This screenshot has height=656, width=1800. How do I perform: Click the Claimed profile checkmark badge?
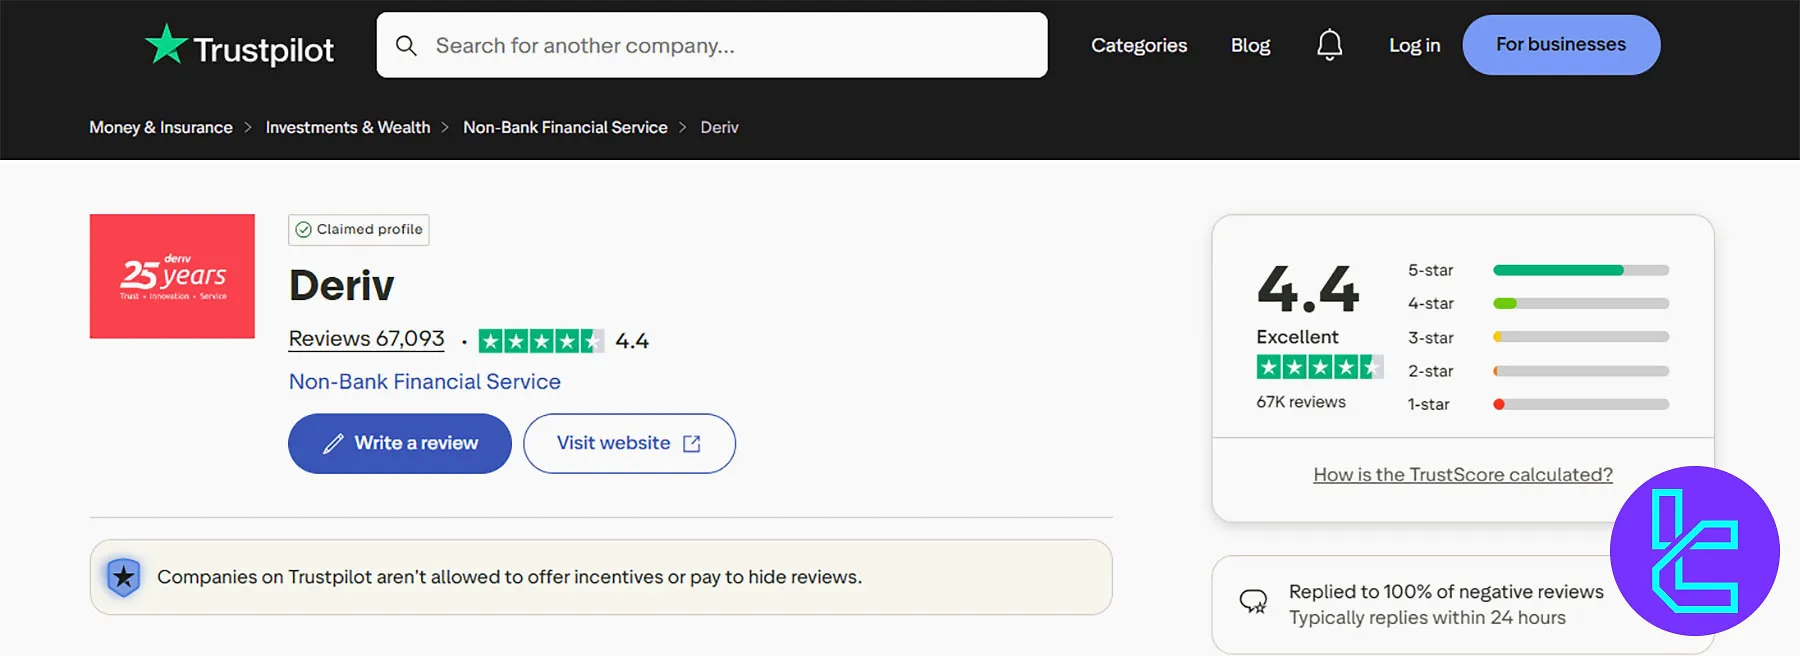coord(303,230)
